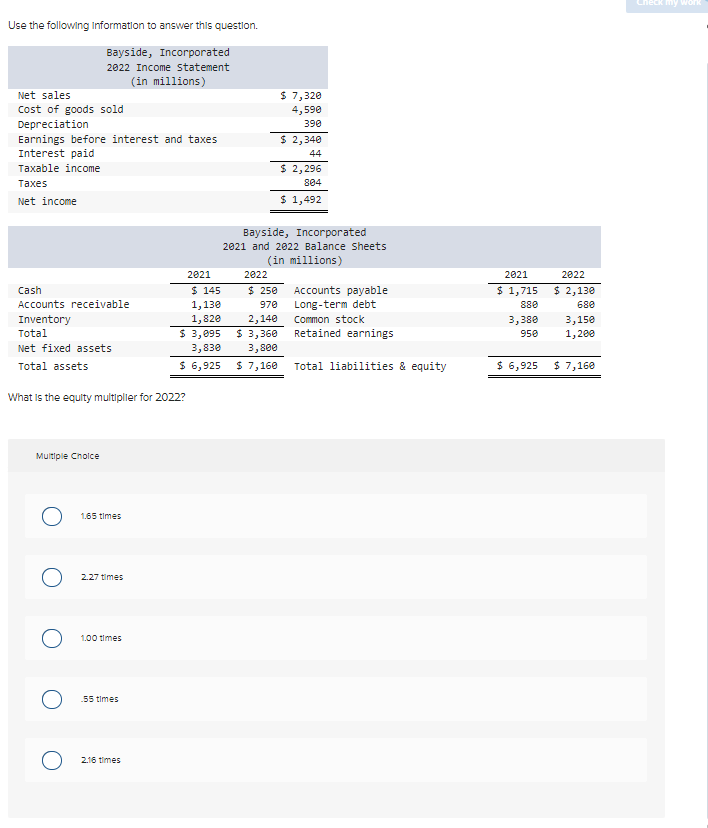The height and width of the screenshot is (828, 708).
Task: Click the taxable income value $ 2,296
Action: pos(300,168)
